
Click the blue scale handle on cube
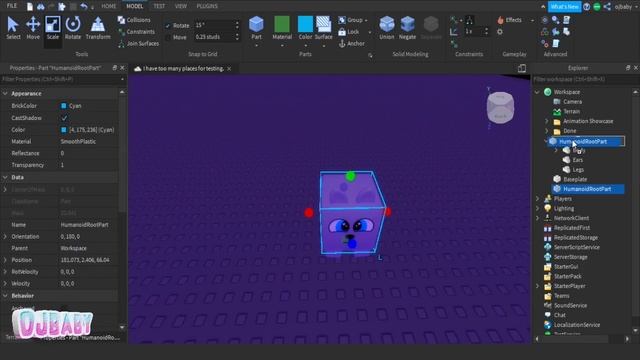(x=352, y=244)
